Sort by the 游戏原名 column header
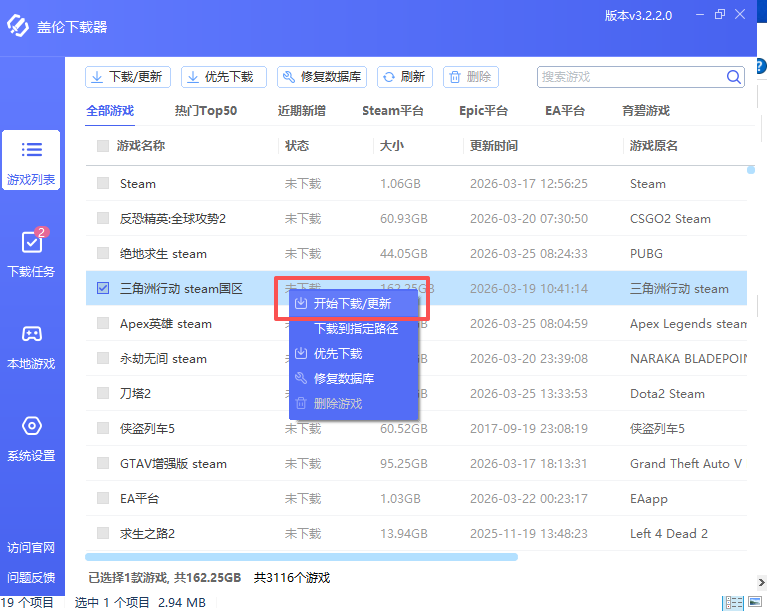 654,146
